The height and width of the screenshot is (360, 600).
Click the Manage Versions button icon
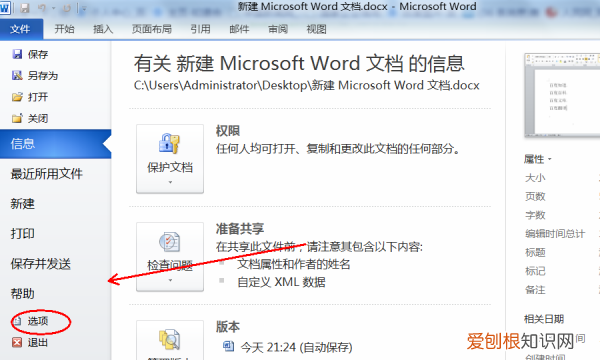point(170,339)
